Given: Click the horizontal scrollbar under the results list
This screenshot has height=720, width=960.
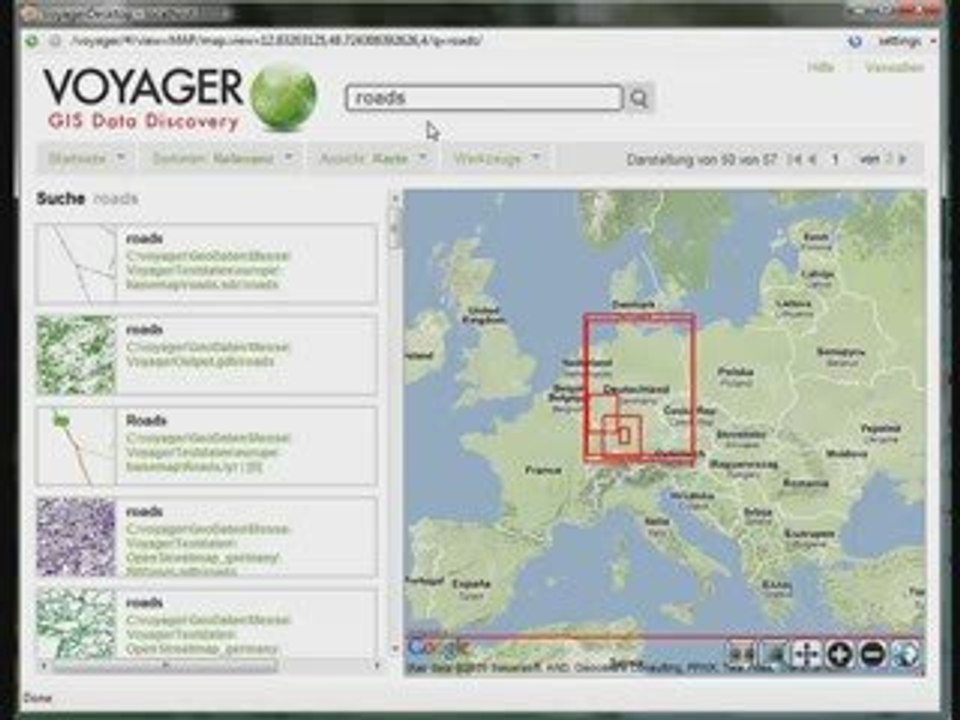Looking at the screenshot, I should coord(165,666).
